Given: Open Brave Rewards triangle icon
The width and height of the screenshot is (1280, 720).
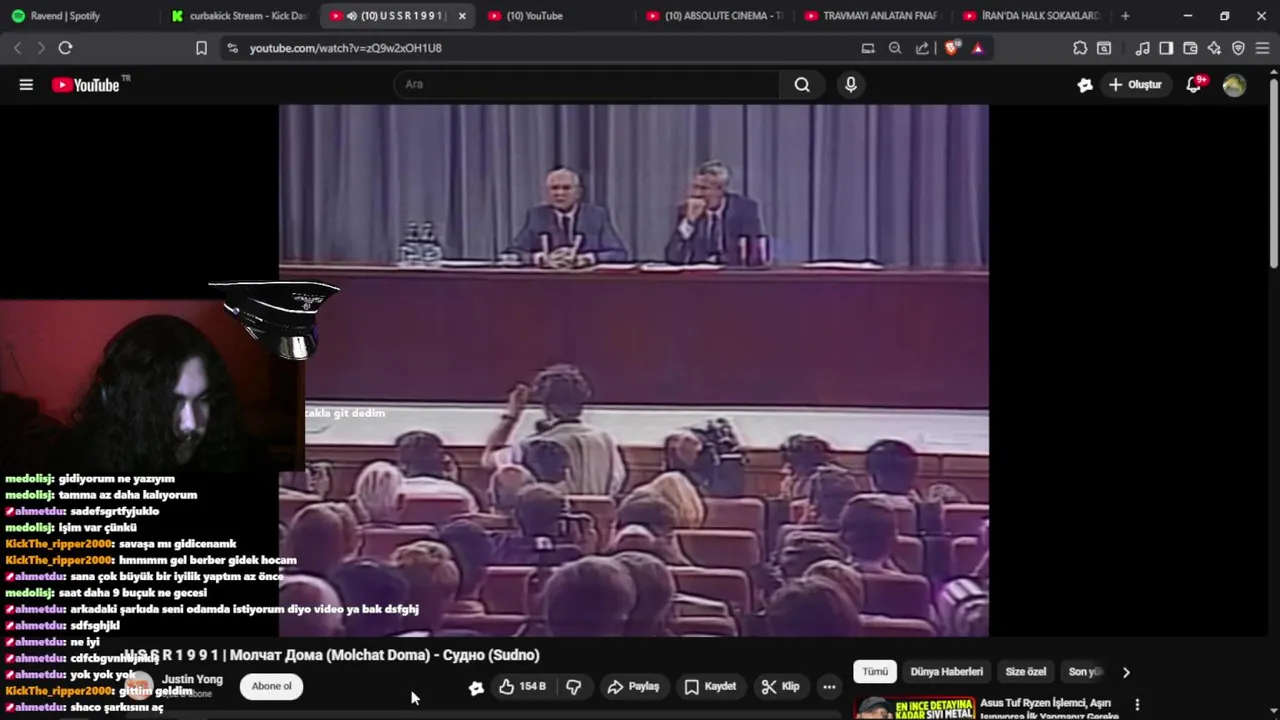Looking at the screenshot, I should [978, 48].
